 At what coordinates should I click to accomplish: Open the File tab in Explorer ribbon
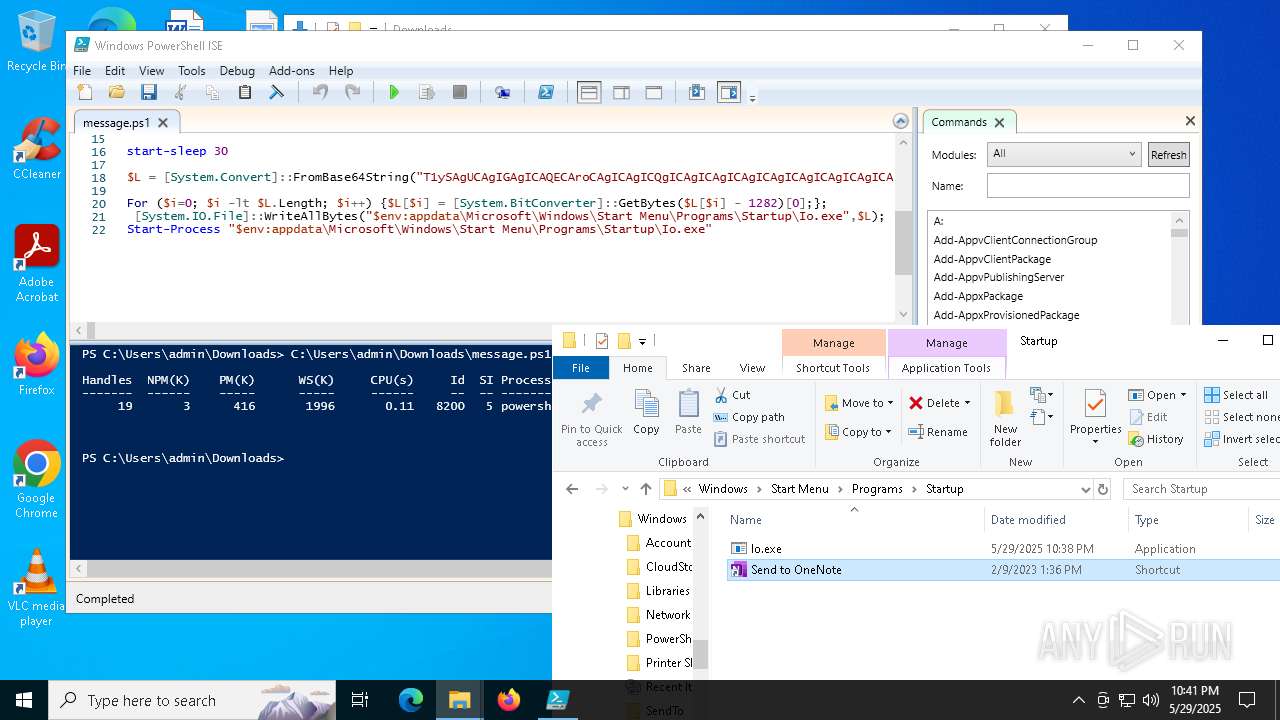(x=581, y=368)
